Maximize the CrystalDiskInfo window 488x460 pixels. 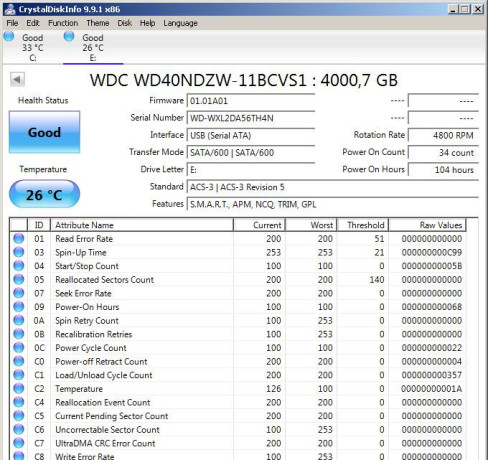pyautogui.click(x=465, y=9)
